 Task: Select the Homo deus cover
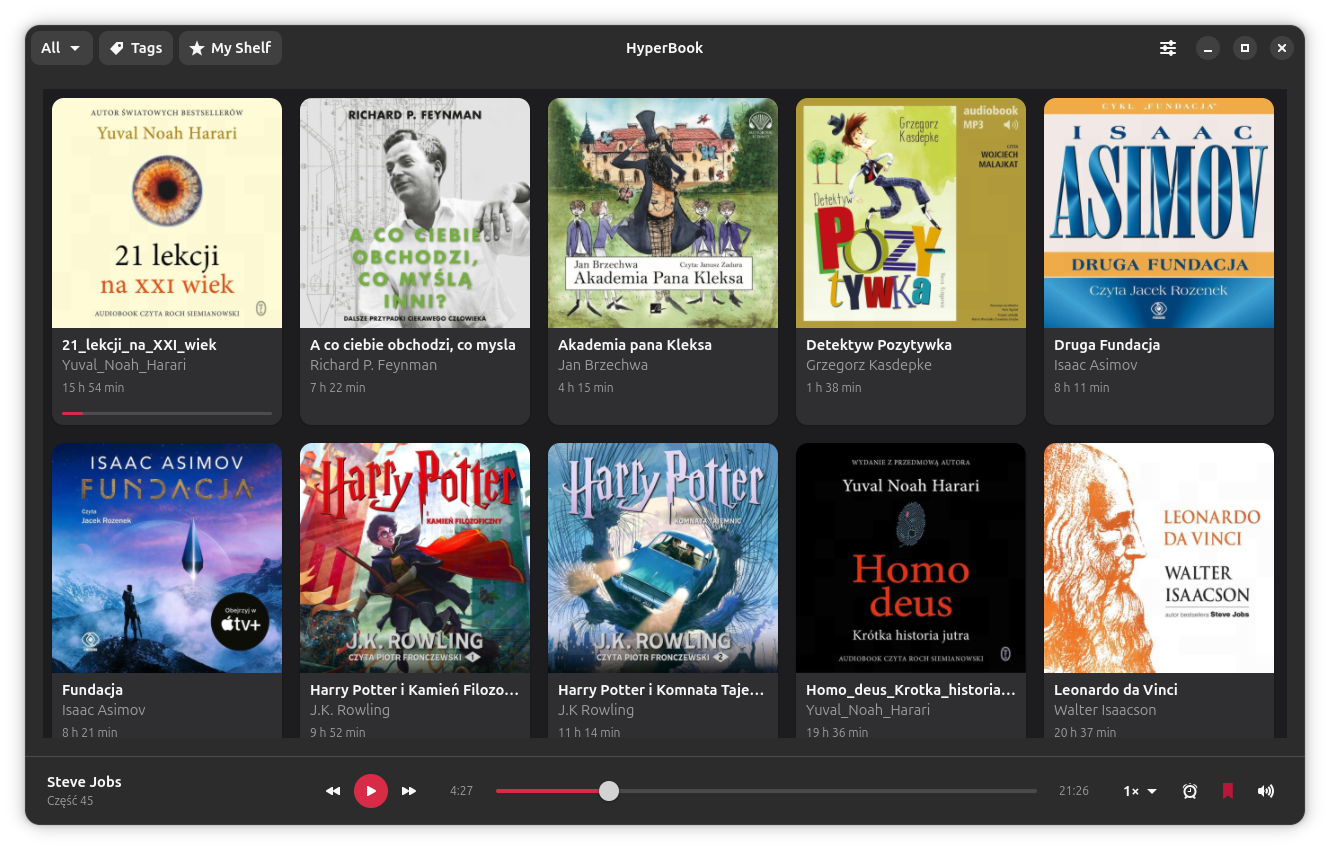(x=911, y=558)
